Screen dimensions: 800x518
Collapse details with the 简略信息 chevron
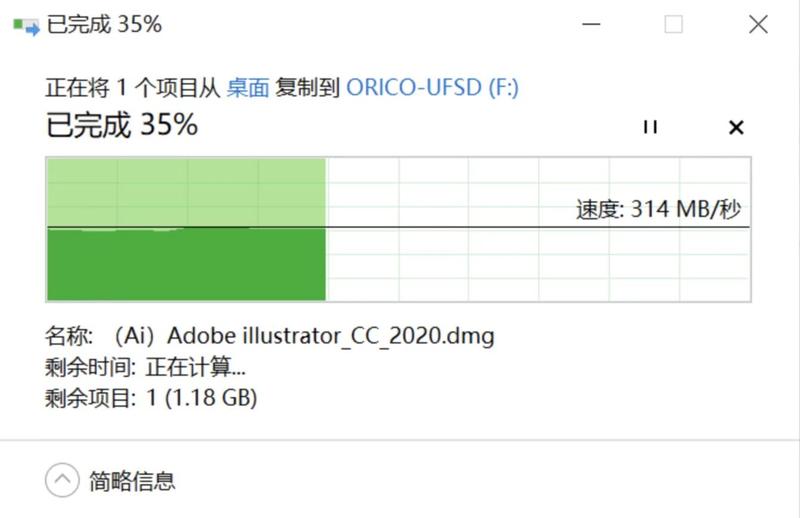[62, 480]
